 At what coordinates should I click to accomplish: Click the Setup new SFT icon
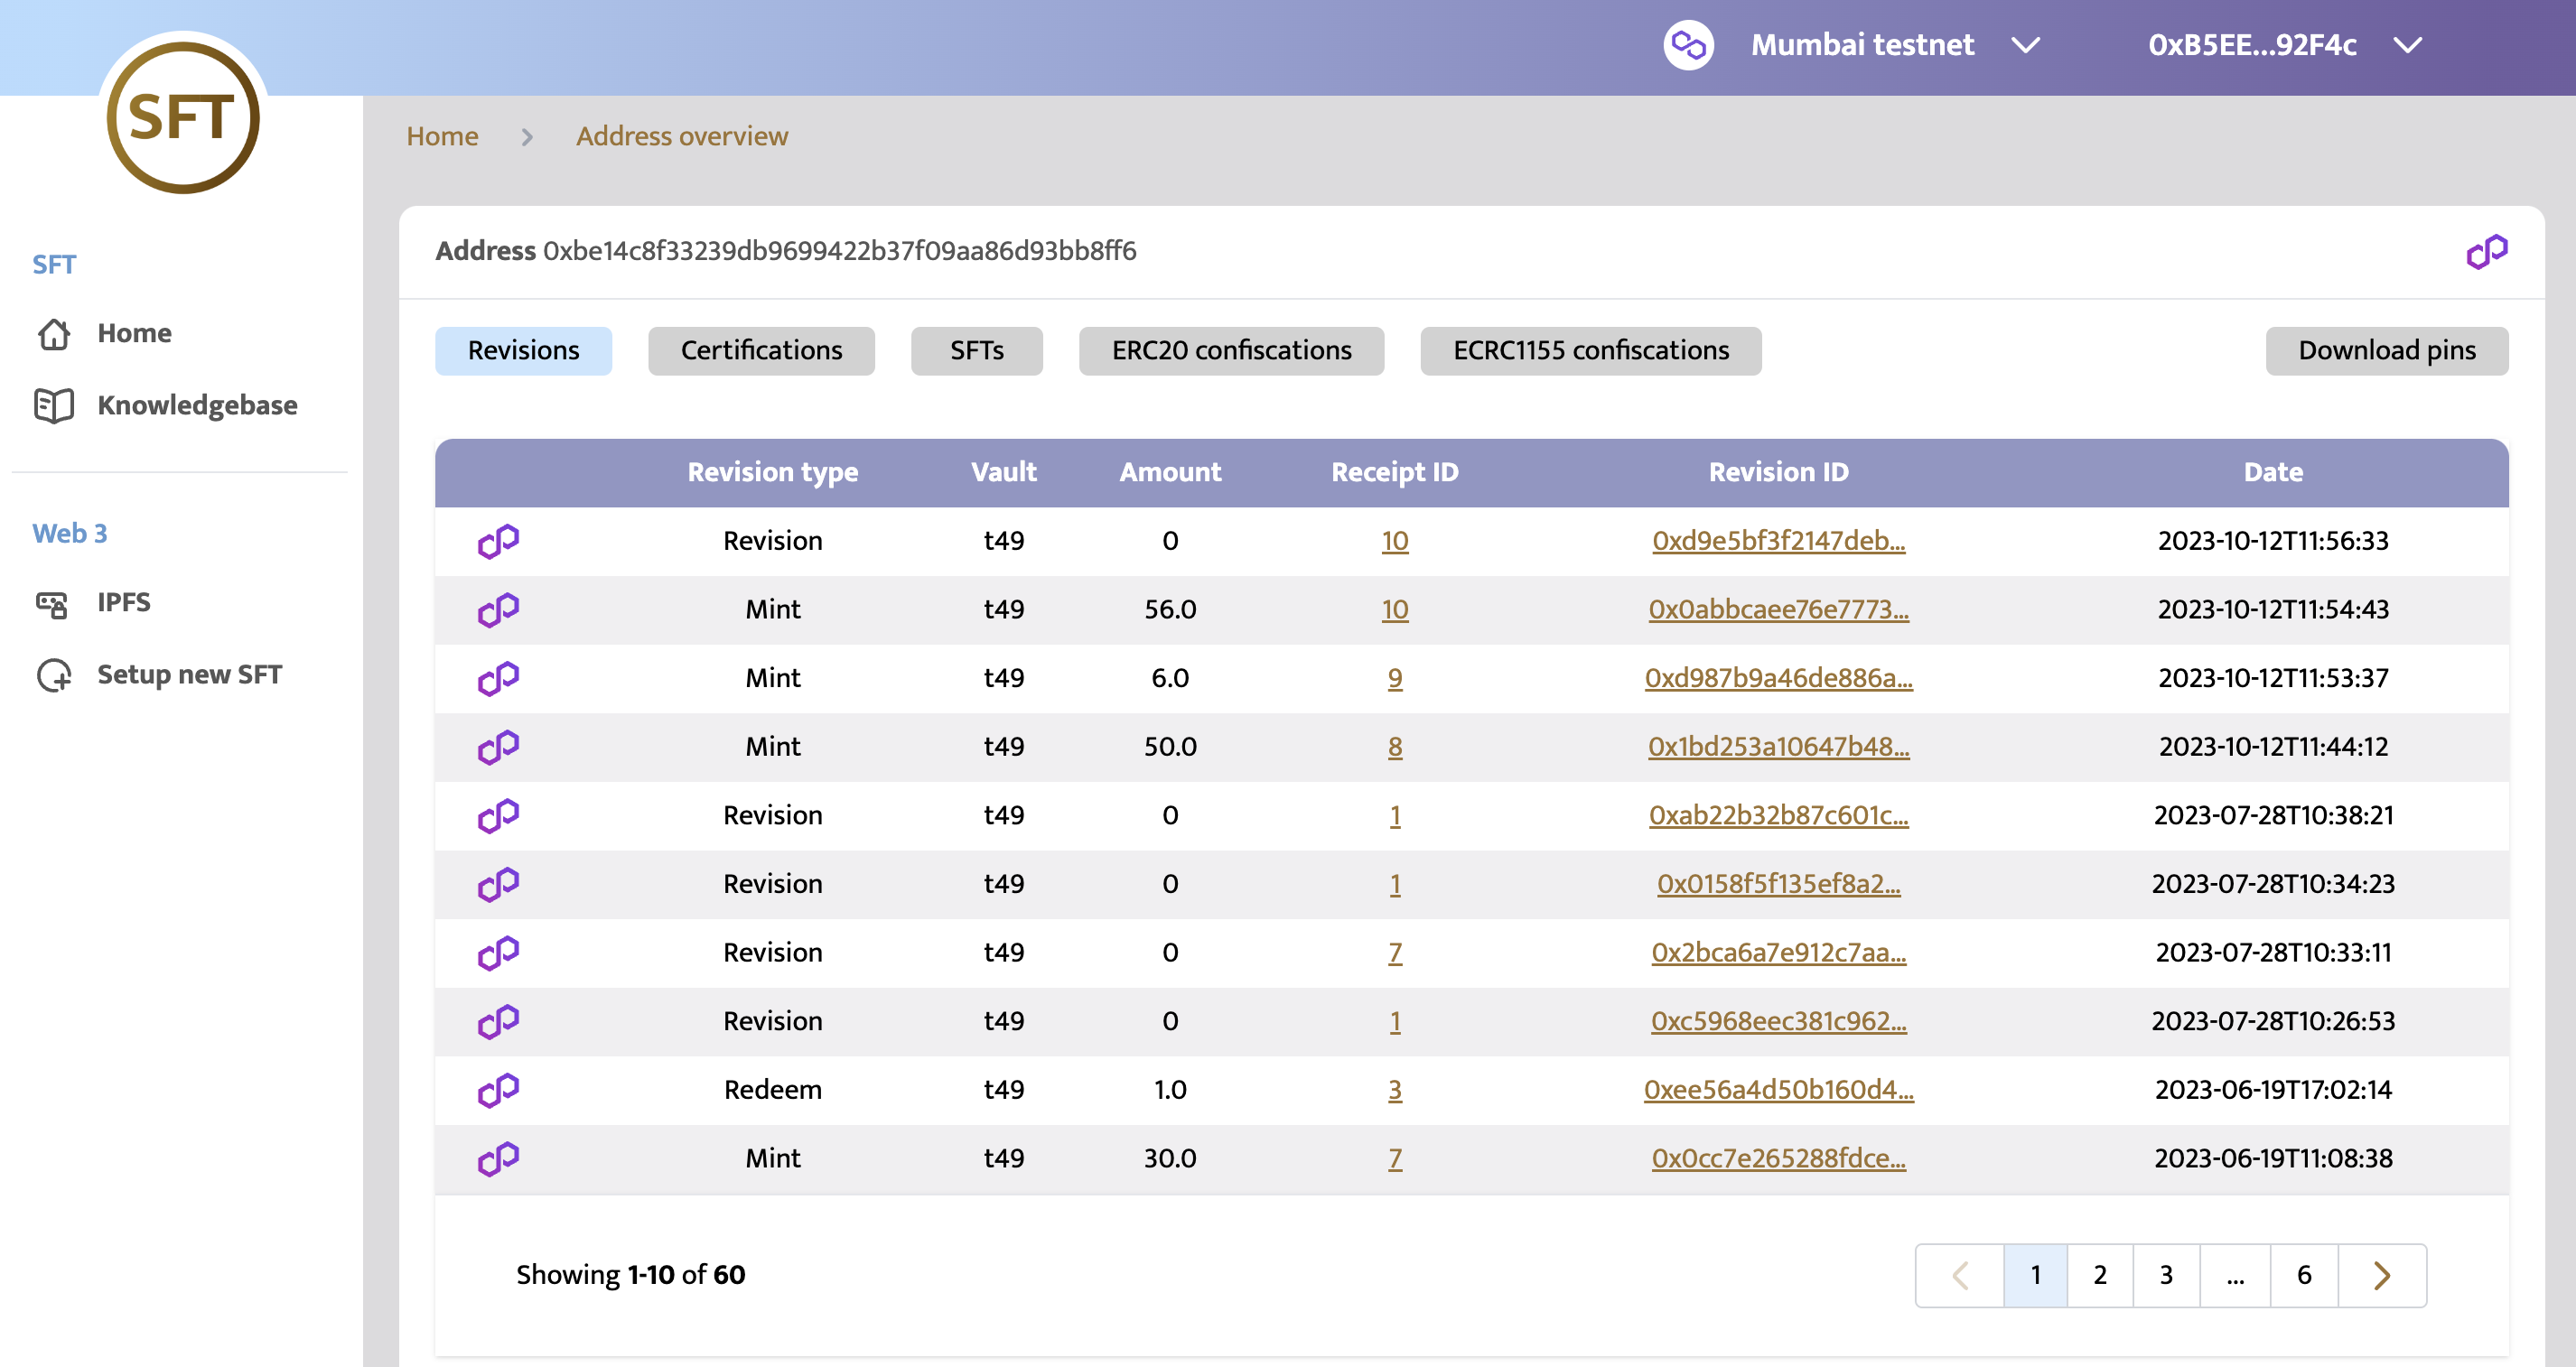click(54, 675)
